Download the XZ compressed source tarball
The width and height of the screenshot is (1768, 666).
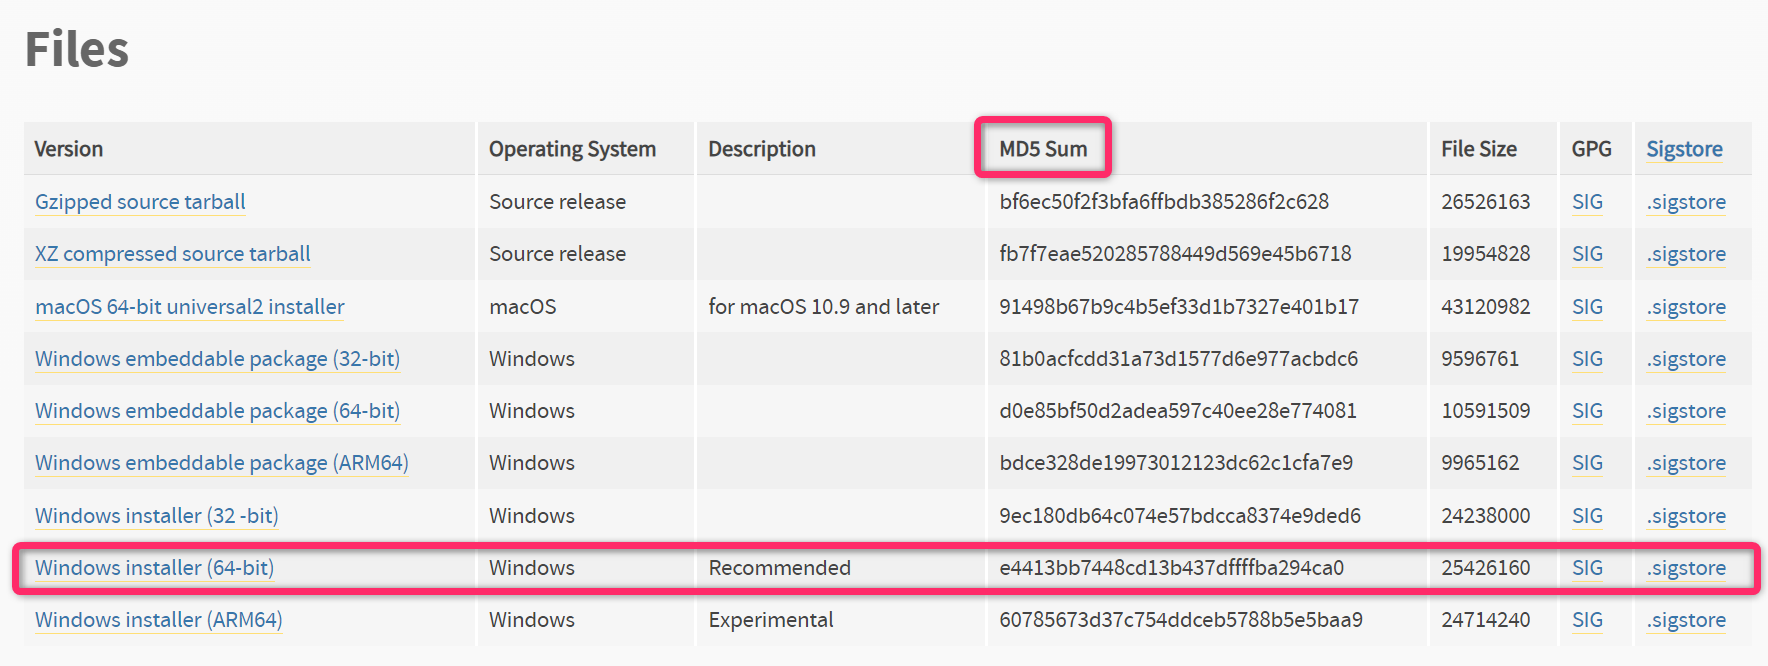pyautogui.click(x=172, y=254)
